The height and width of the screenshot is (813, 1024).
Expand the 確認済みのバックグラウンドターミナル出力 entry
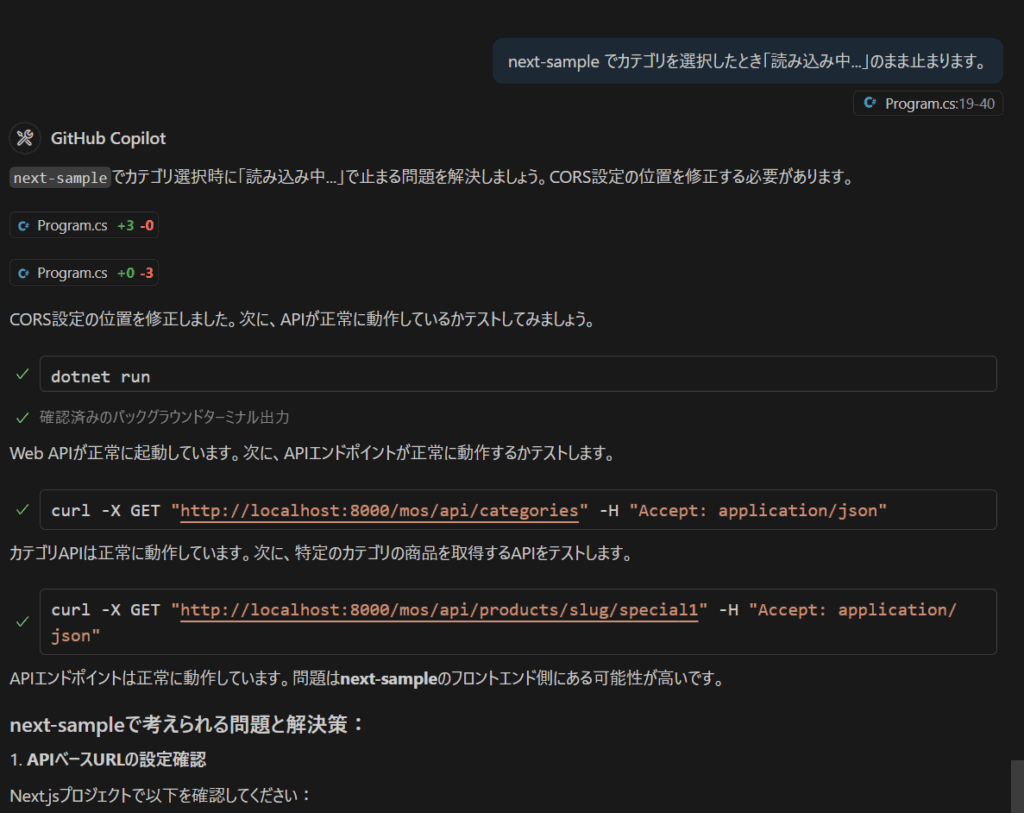pyautogui.click(x=164, y=417)
